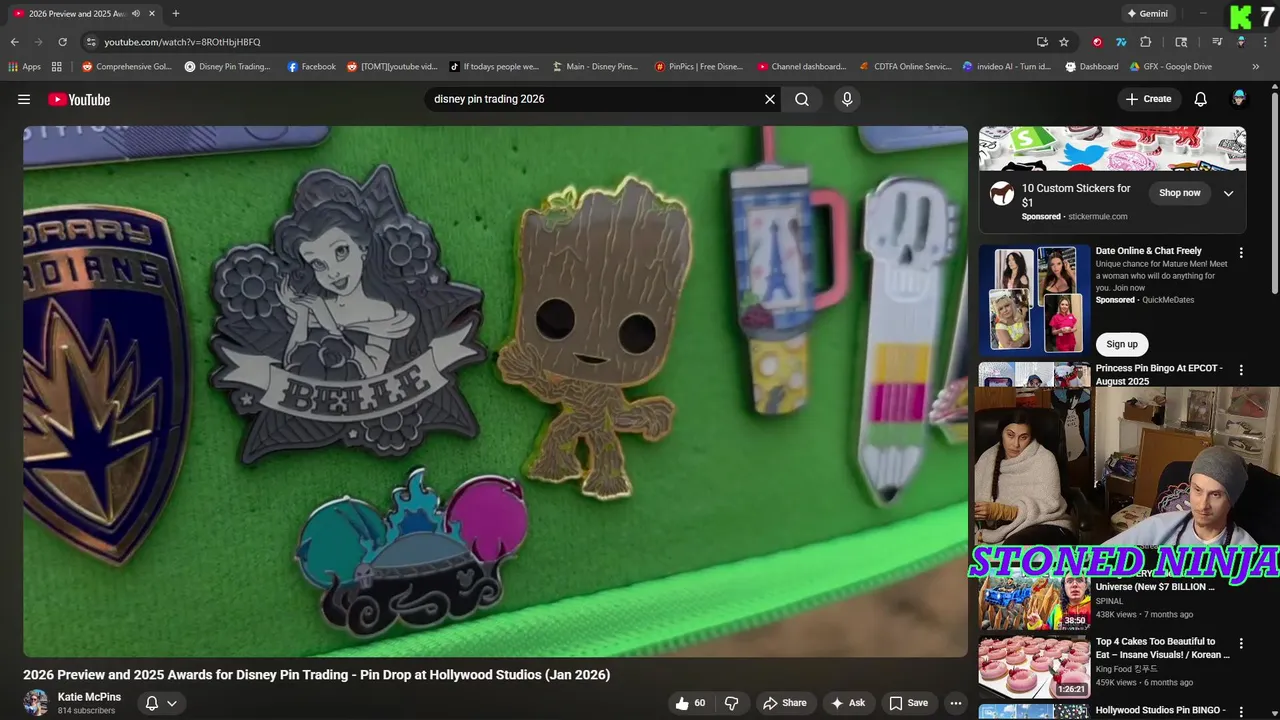1280x720 pixels.
Task: Bookmark this page with the star
Action: tap(1064, 42)
